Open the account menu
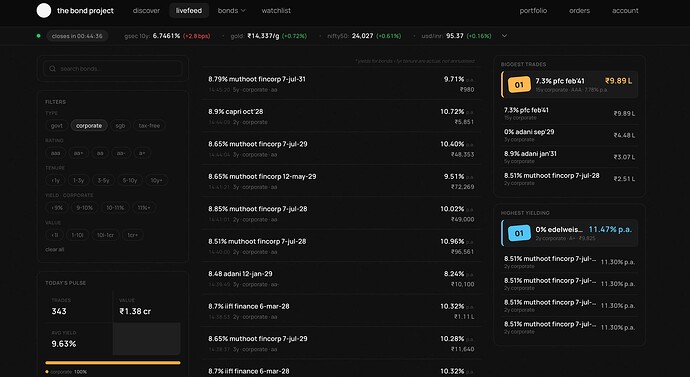Image resolution: width=690 pixels, height=377 pixels. click(x=625, y=11)
